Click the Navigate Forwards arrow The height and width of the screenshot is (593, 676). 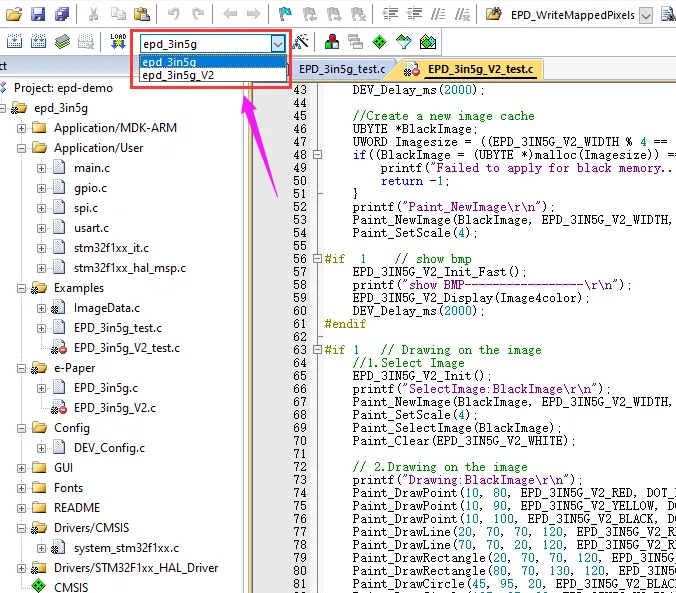(254, 14)
